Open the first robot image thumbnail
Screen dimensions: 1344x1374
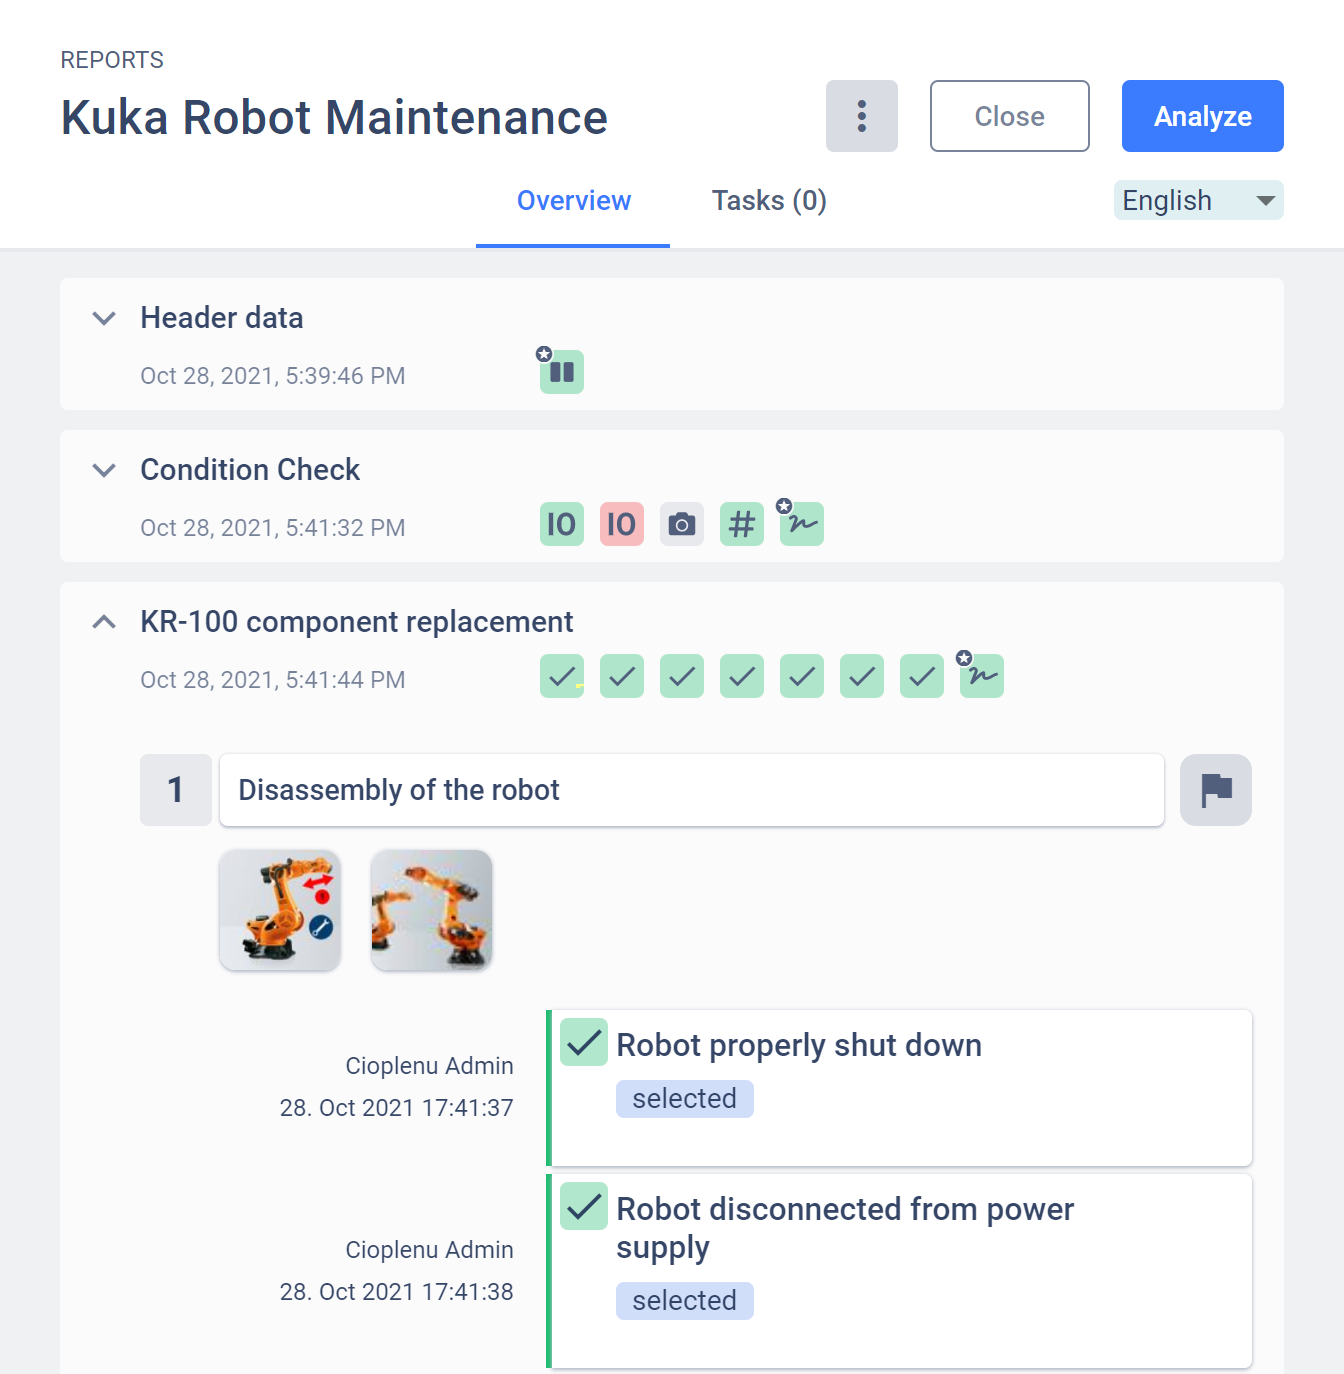pos(279,910)
